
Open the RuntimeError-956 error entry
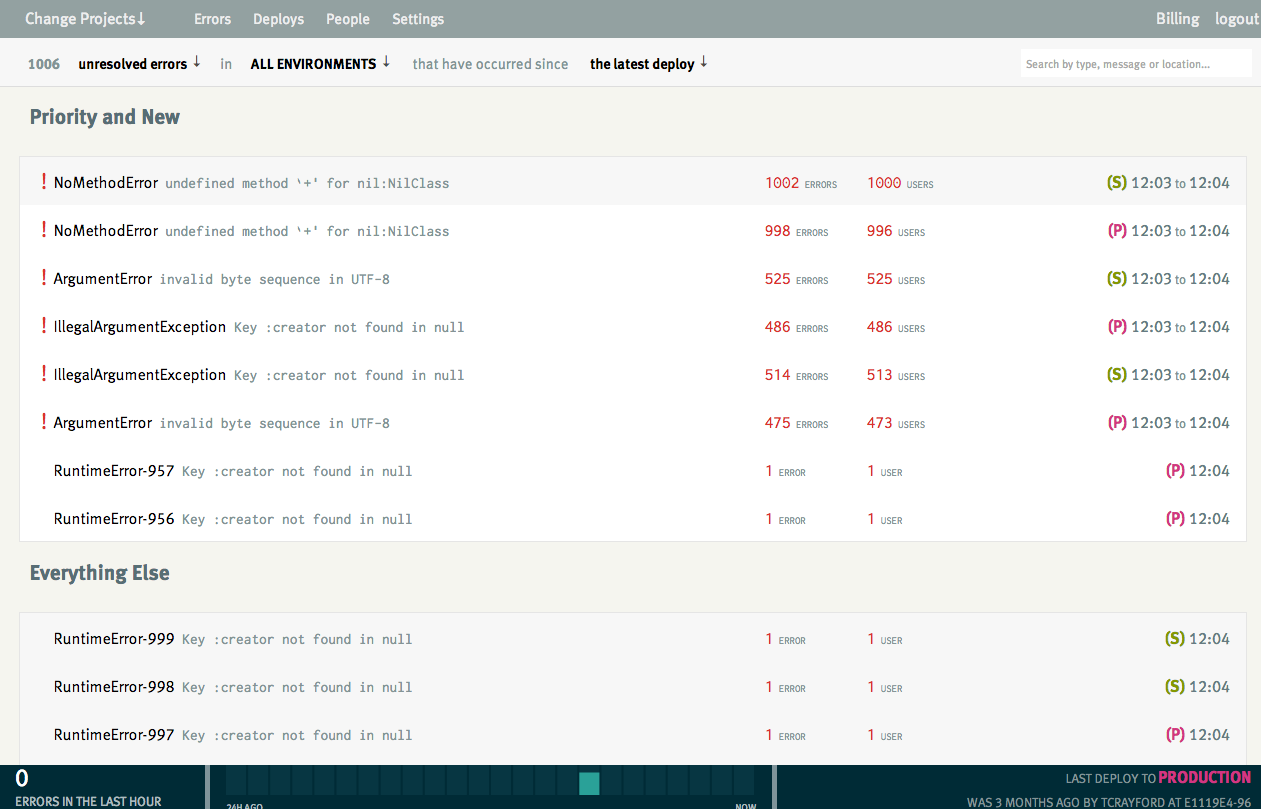point(114,519)
